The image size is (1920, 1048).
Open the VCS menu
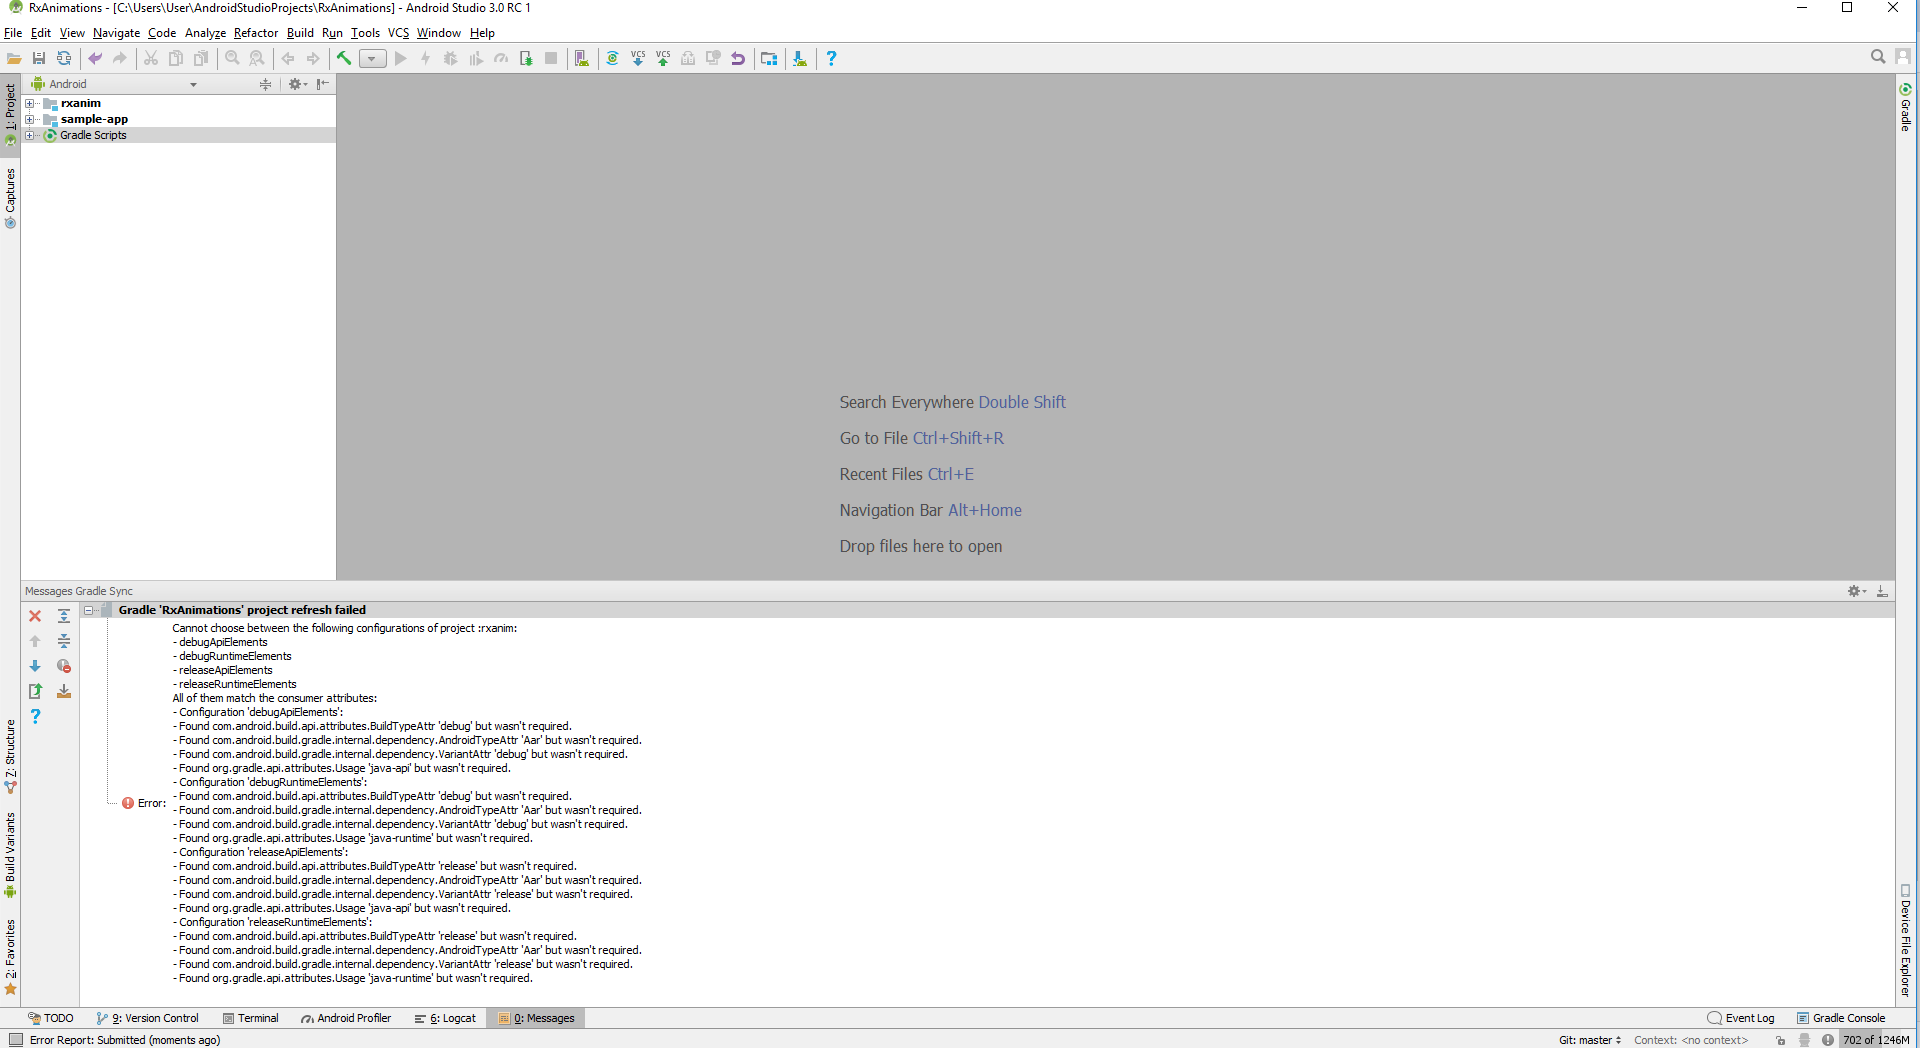[x=399, y=33]
